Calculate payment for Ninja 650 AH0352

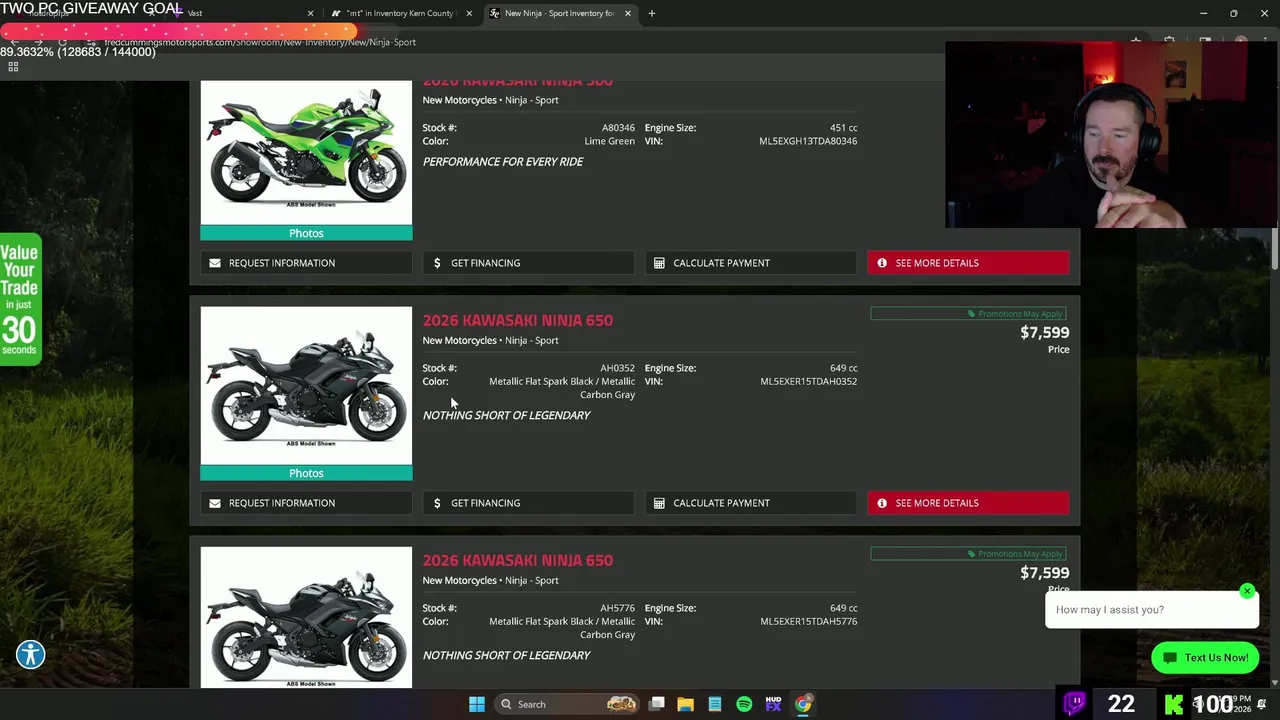pos(750,503)
